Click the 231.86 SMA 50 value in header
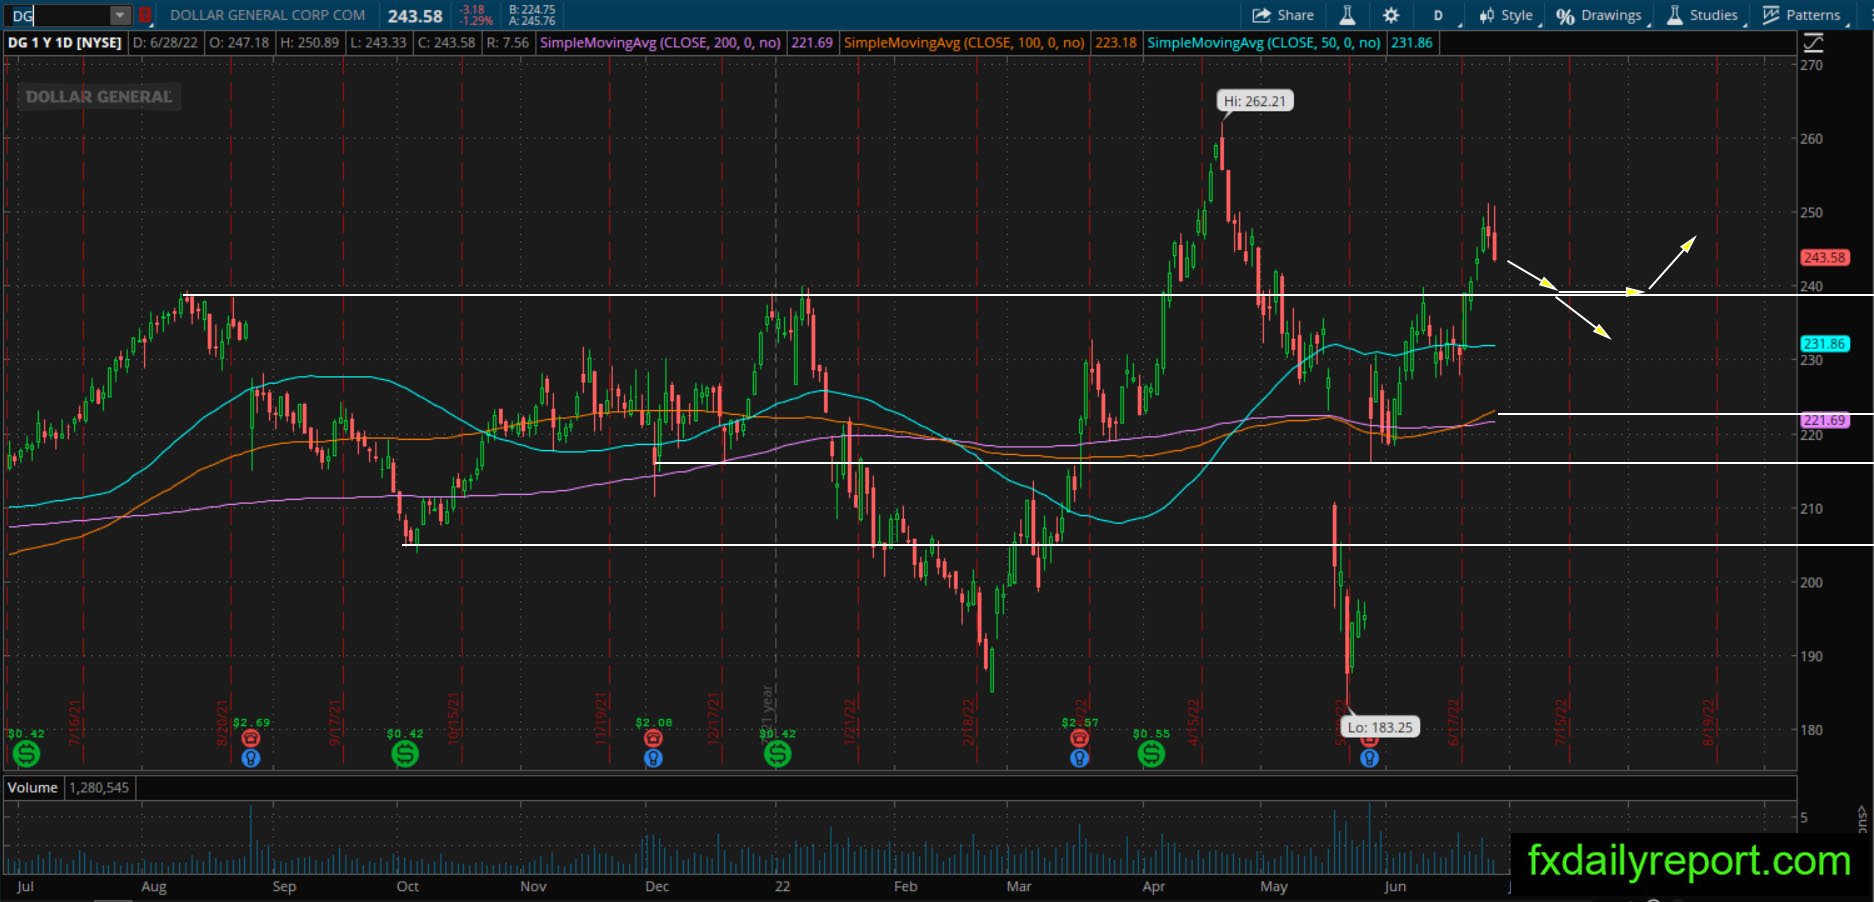Viewport: 1874px width, 902px height. pos(1411,43)
